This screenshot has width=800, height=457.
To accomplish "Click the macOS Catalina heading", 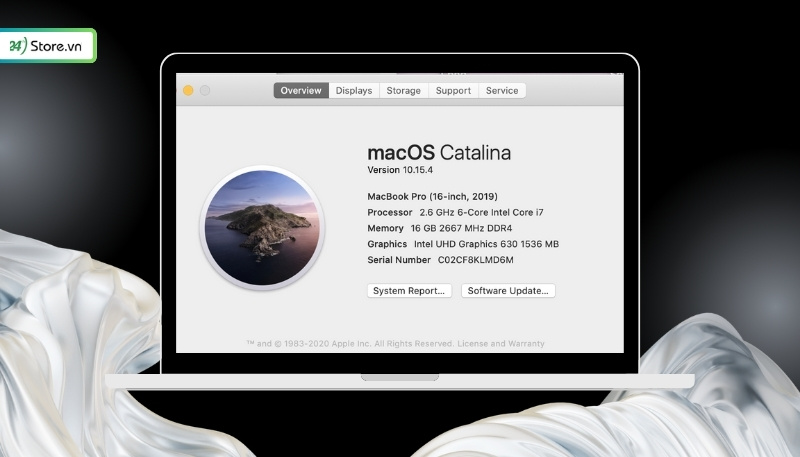I will (439, 153).
